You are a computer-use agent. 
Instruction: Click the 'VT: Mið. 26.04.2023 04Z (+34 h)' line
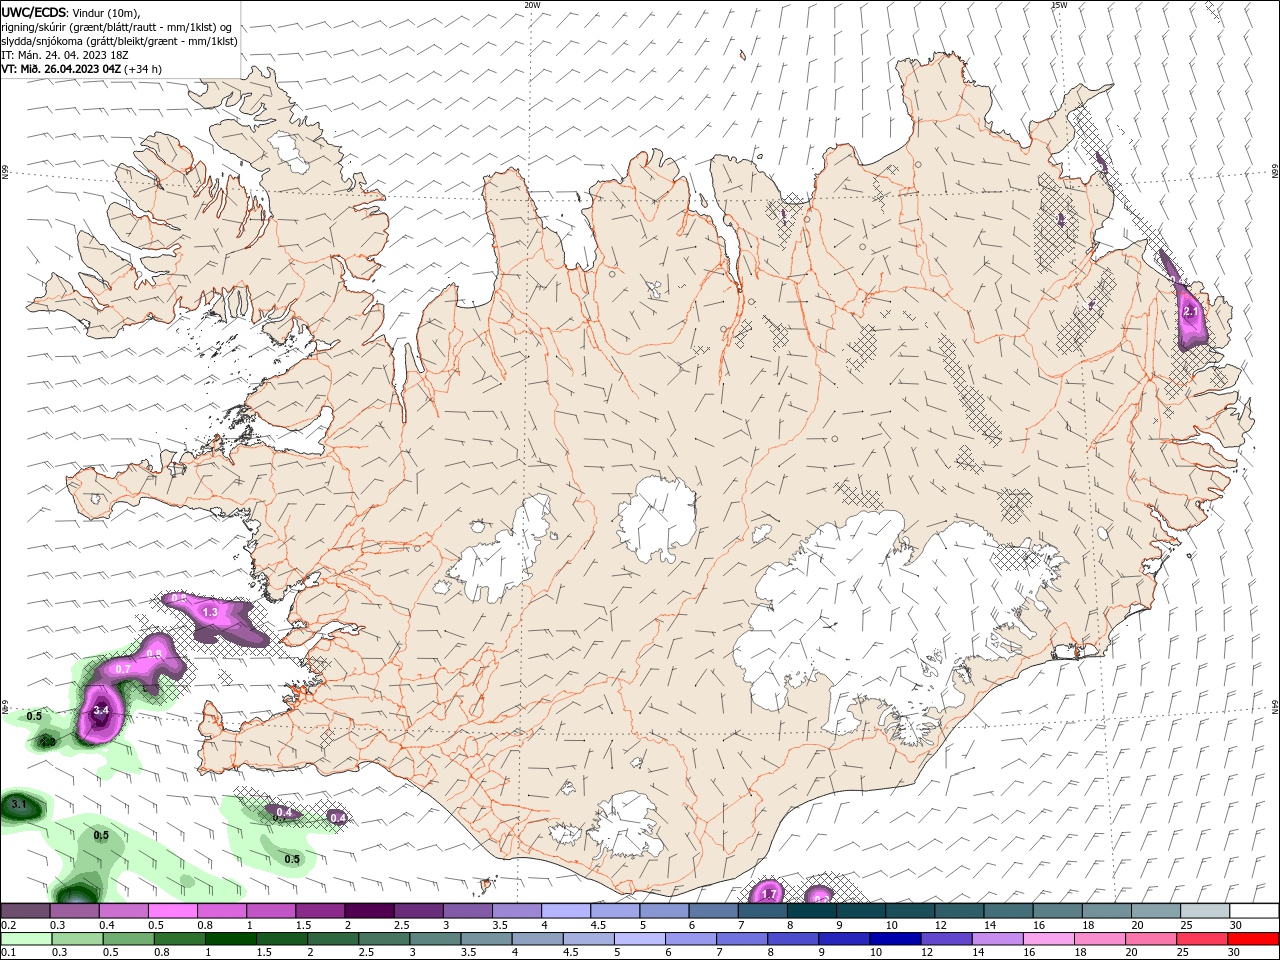[x=82, y=69]
